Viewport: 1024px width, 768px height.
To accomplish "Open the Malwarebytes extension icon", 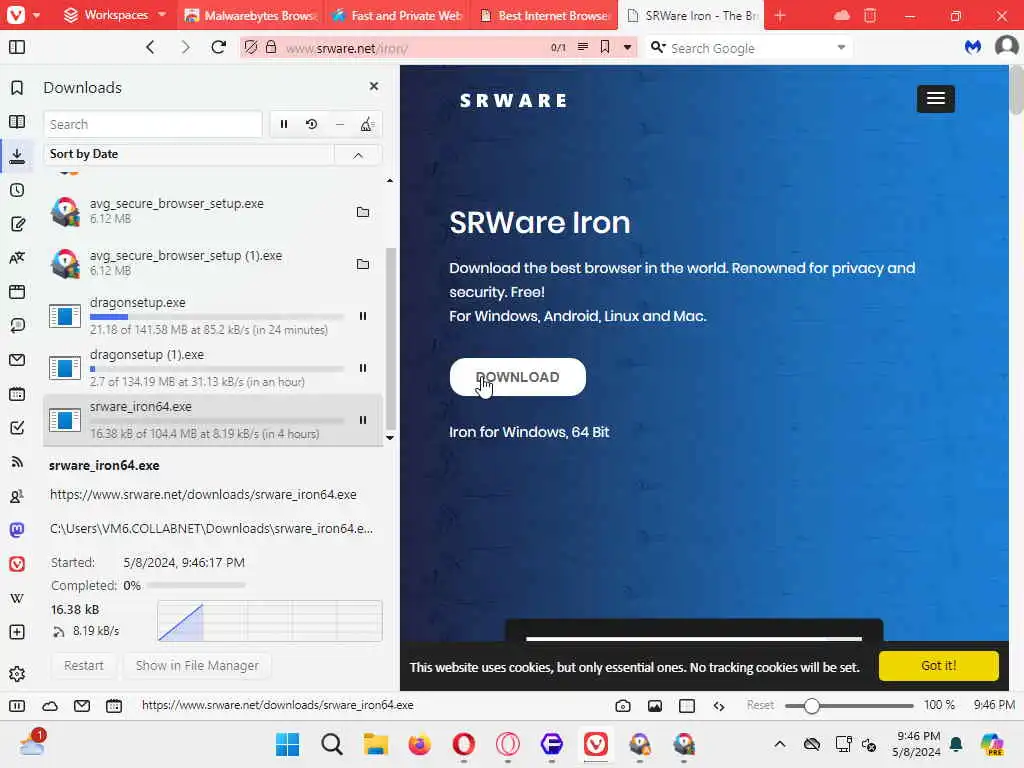I will [x=973, y=47].
